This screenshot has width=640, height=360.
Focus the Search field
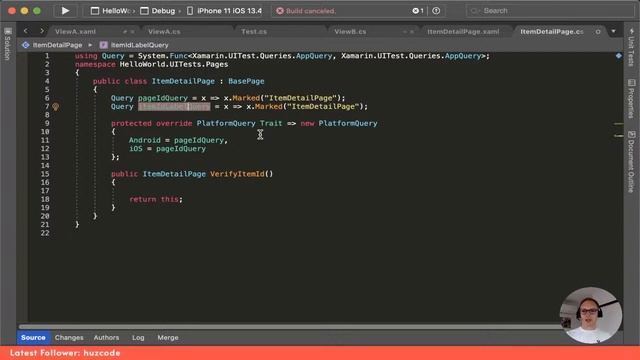550,11
